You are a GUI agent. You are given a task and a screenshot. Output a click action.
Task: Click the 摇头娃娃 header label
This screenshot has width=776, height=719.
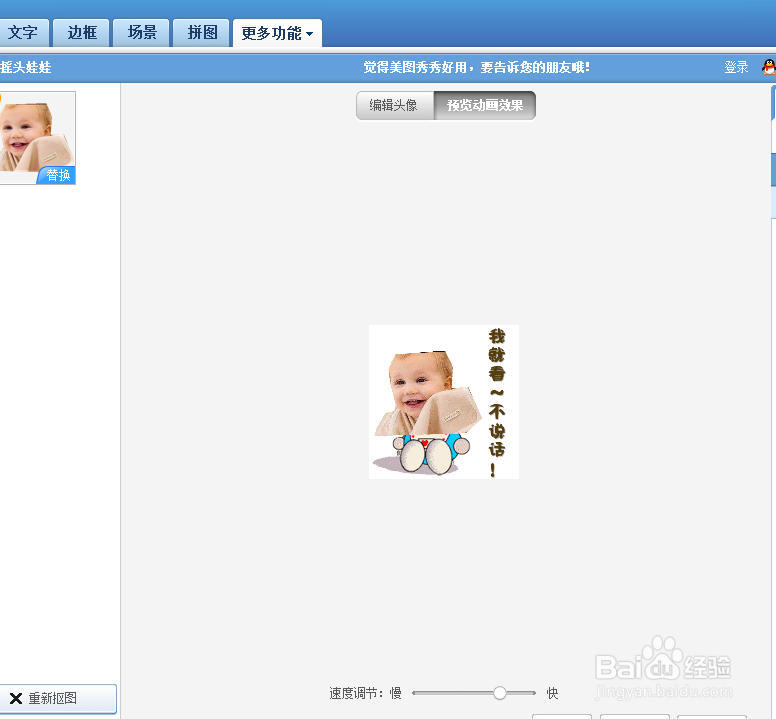click(x=26, y=67)
